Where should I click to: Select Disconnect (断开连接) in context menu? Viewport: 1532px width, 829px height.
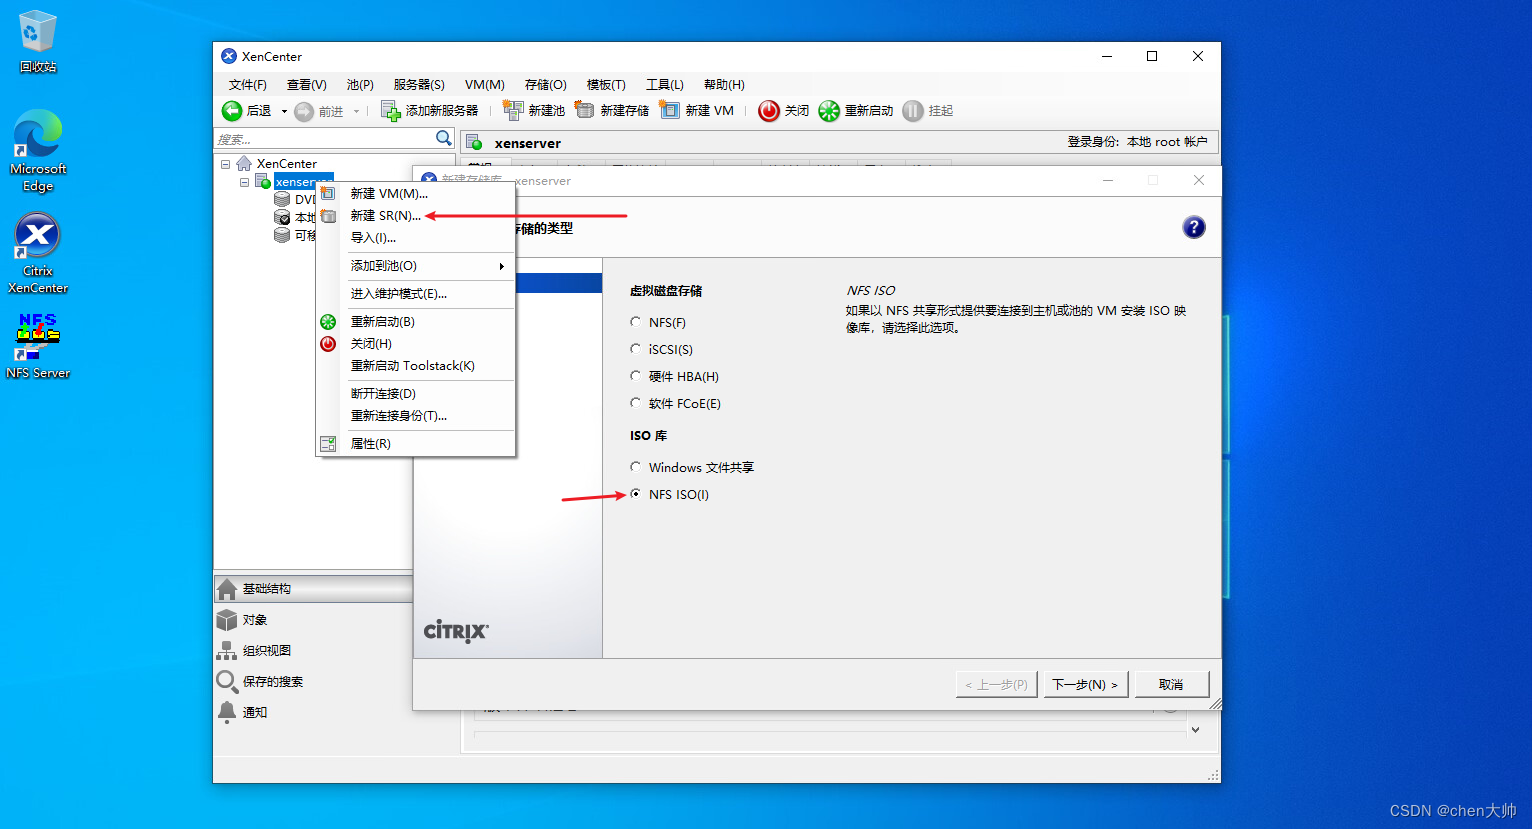(x=415, y=393)
